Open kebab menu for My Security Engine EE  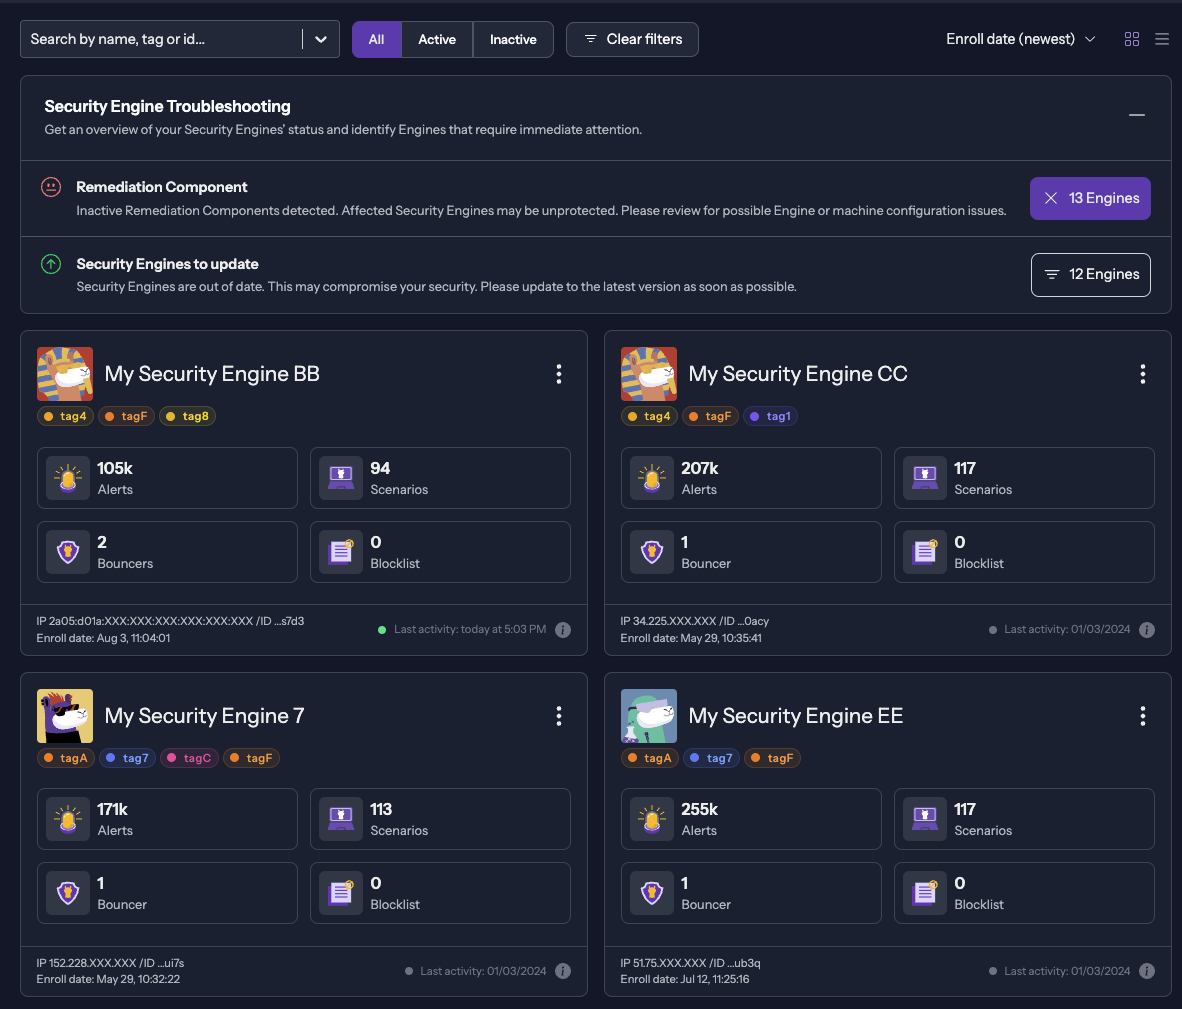1142,716
